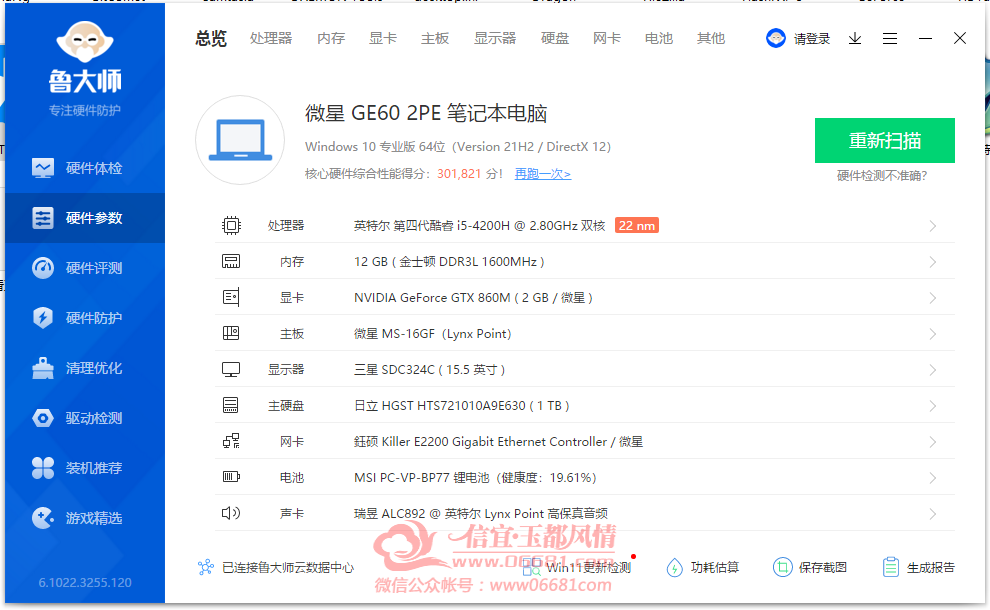Expand the 电池 row chevron
The image size is (990, 610).
[x=933, y=478]
